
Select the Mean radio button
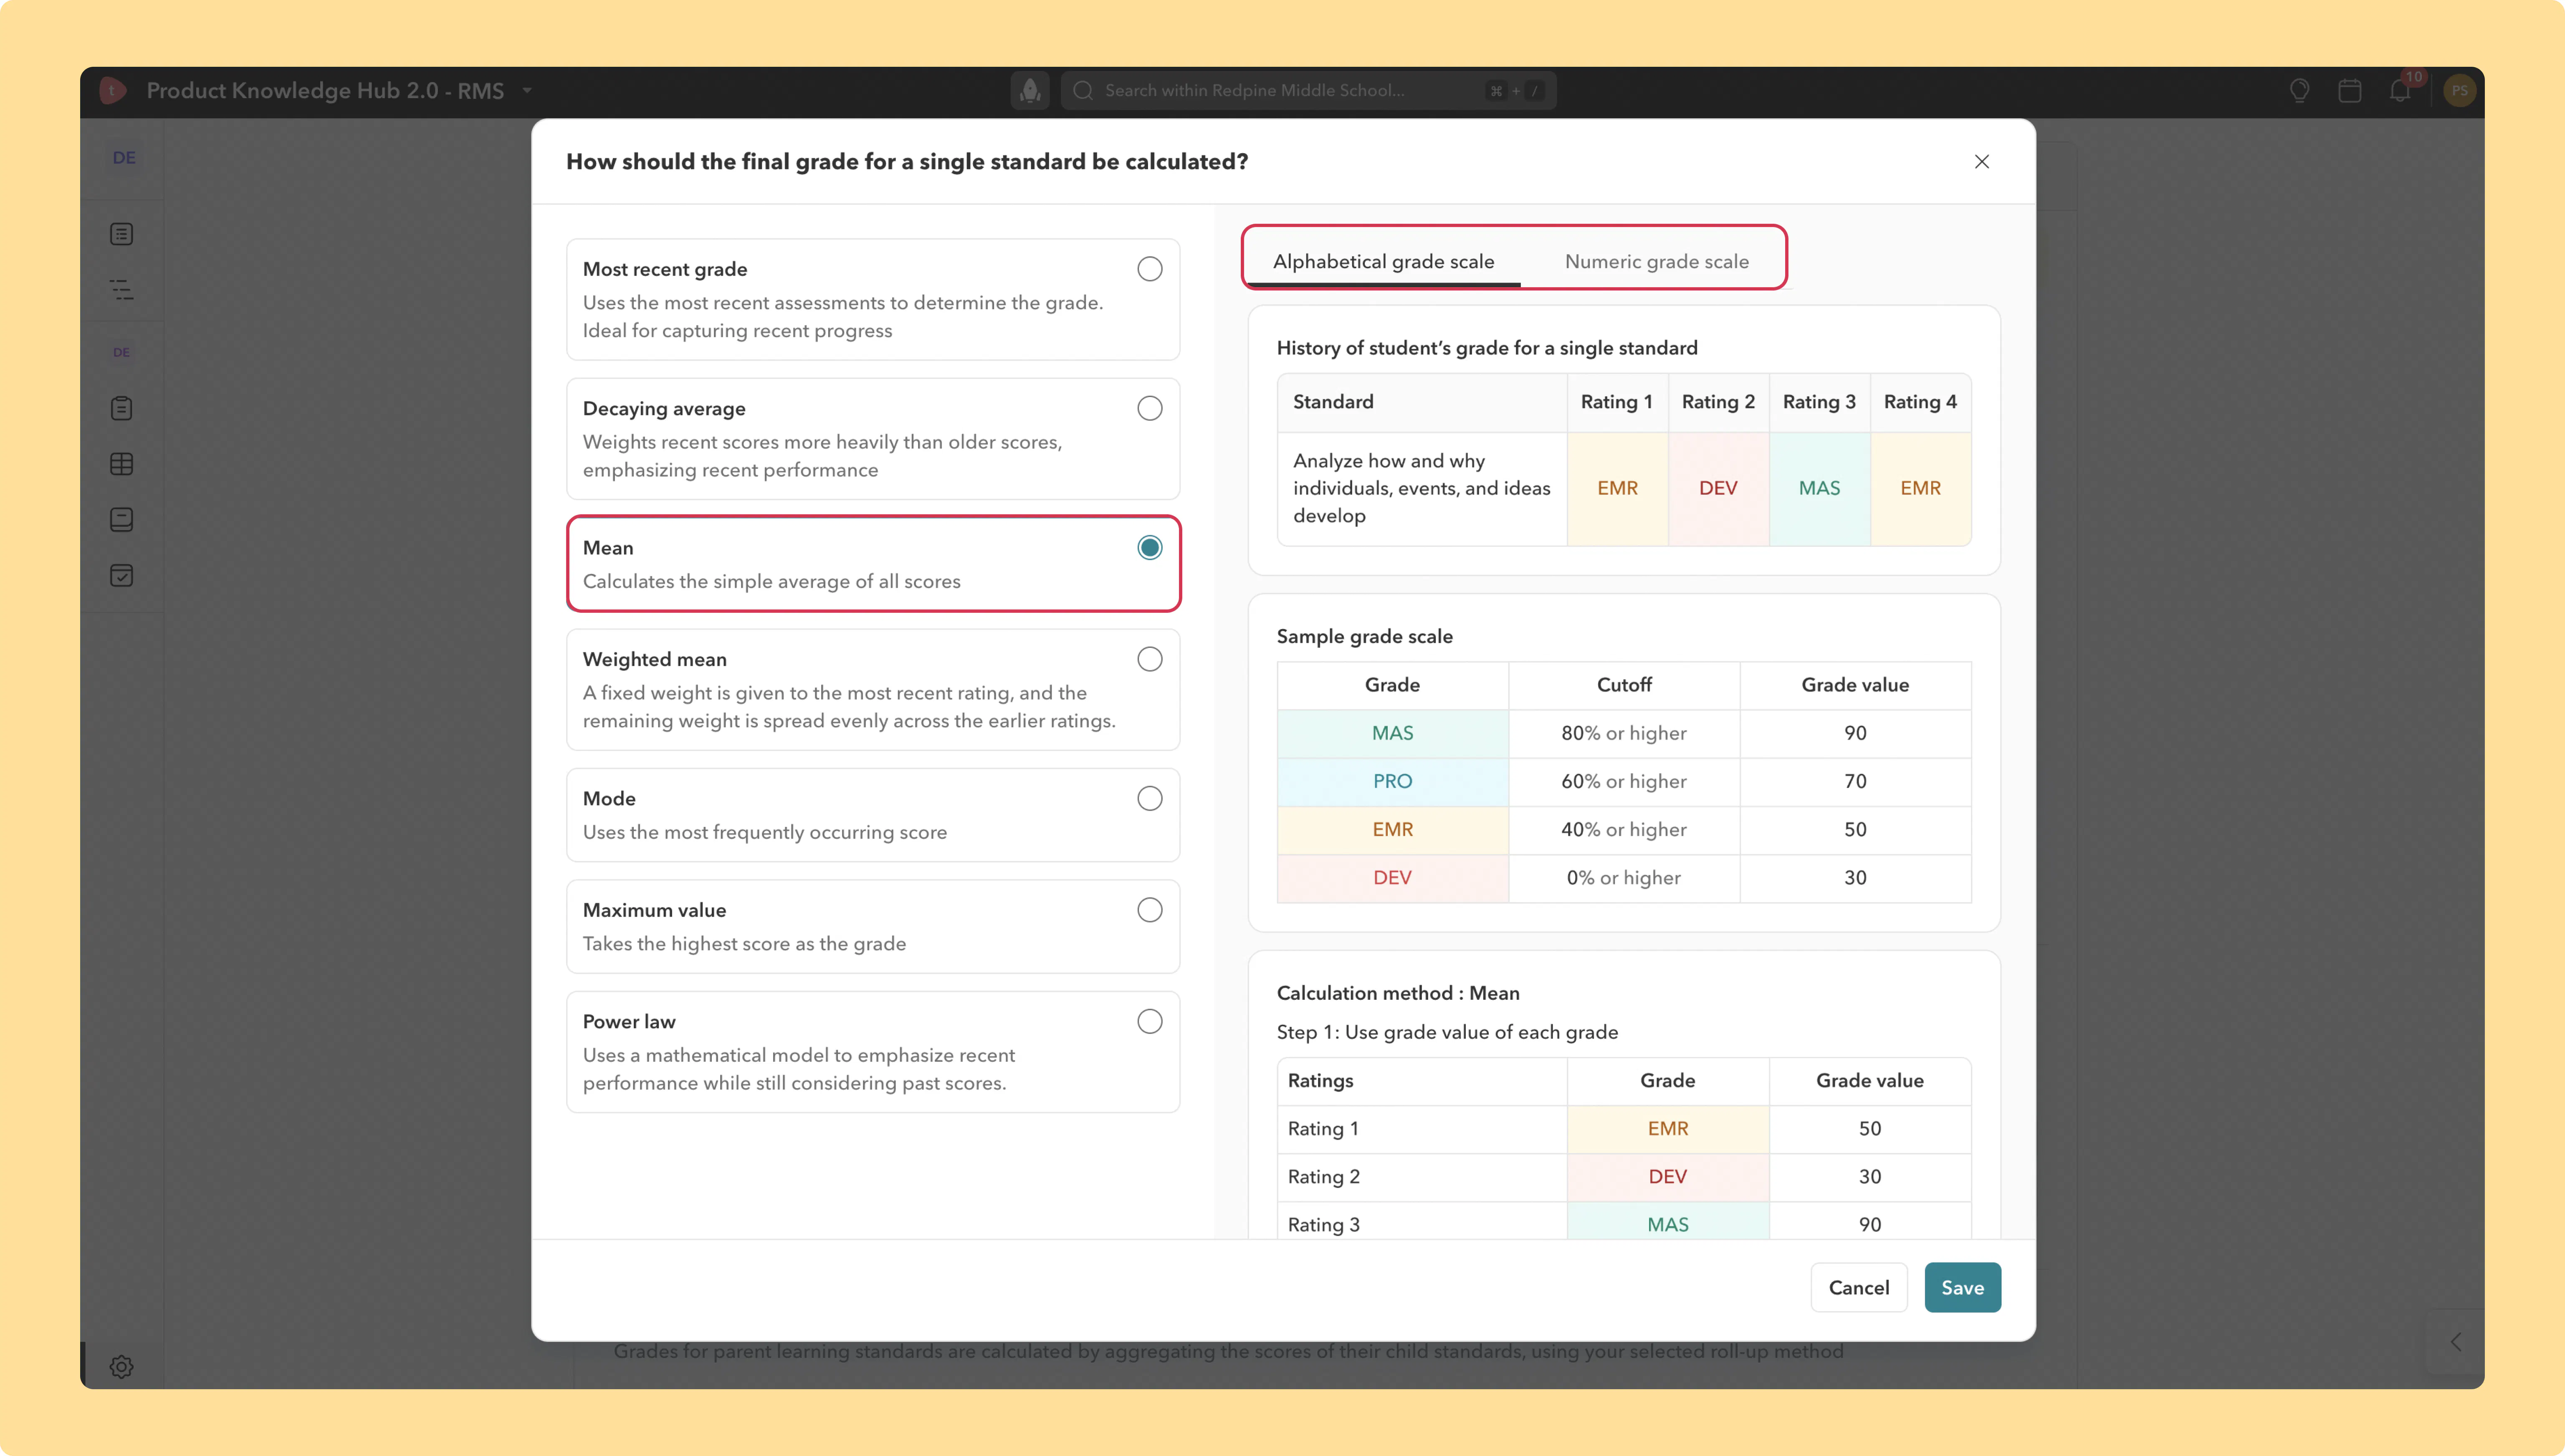pos(1150,548)
